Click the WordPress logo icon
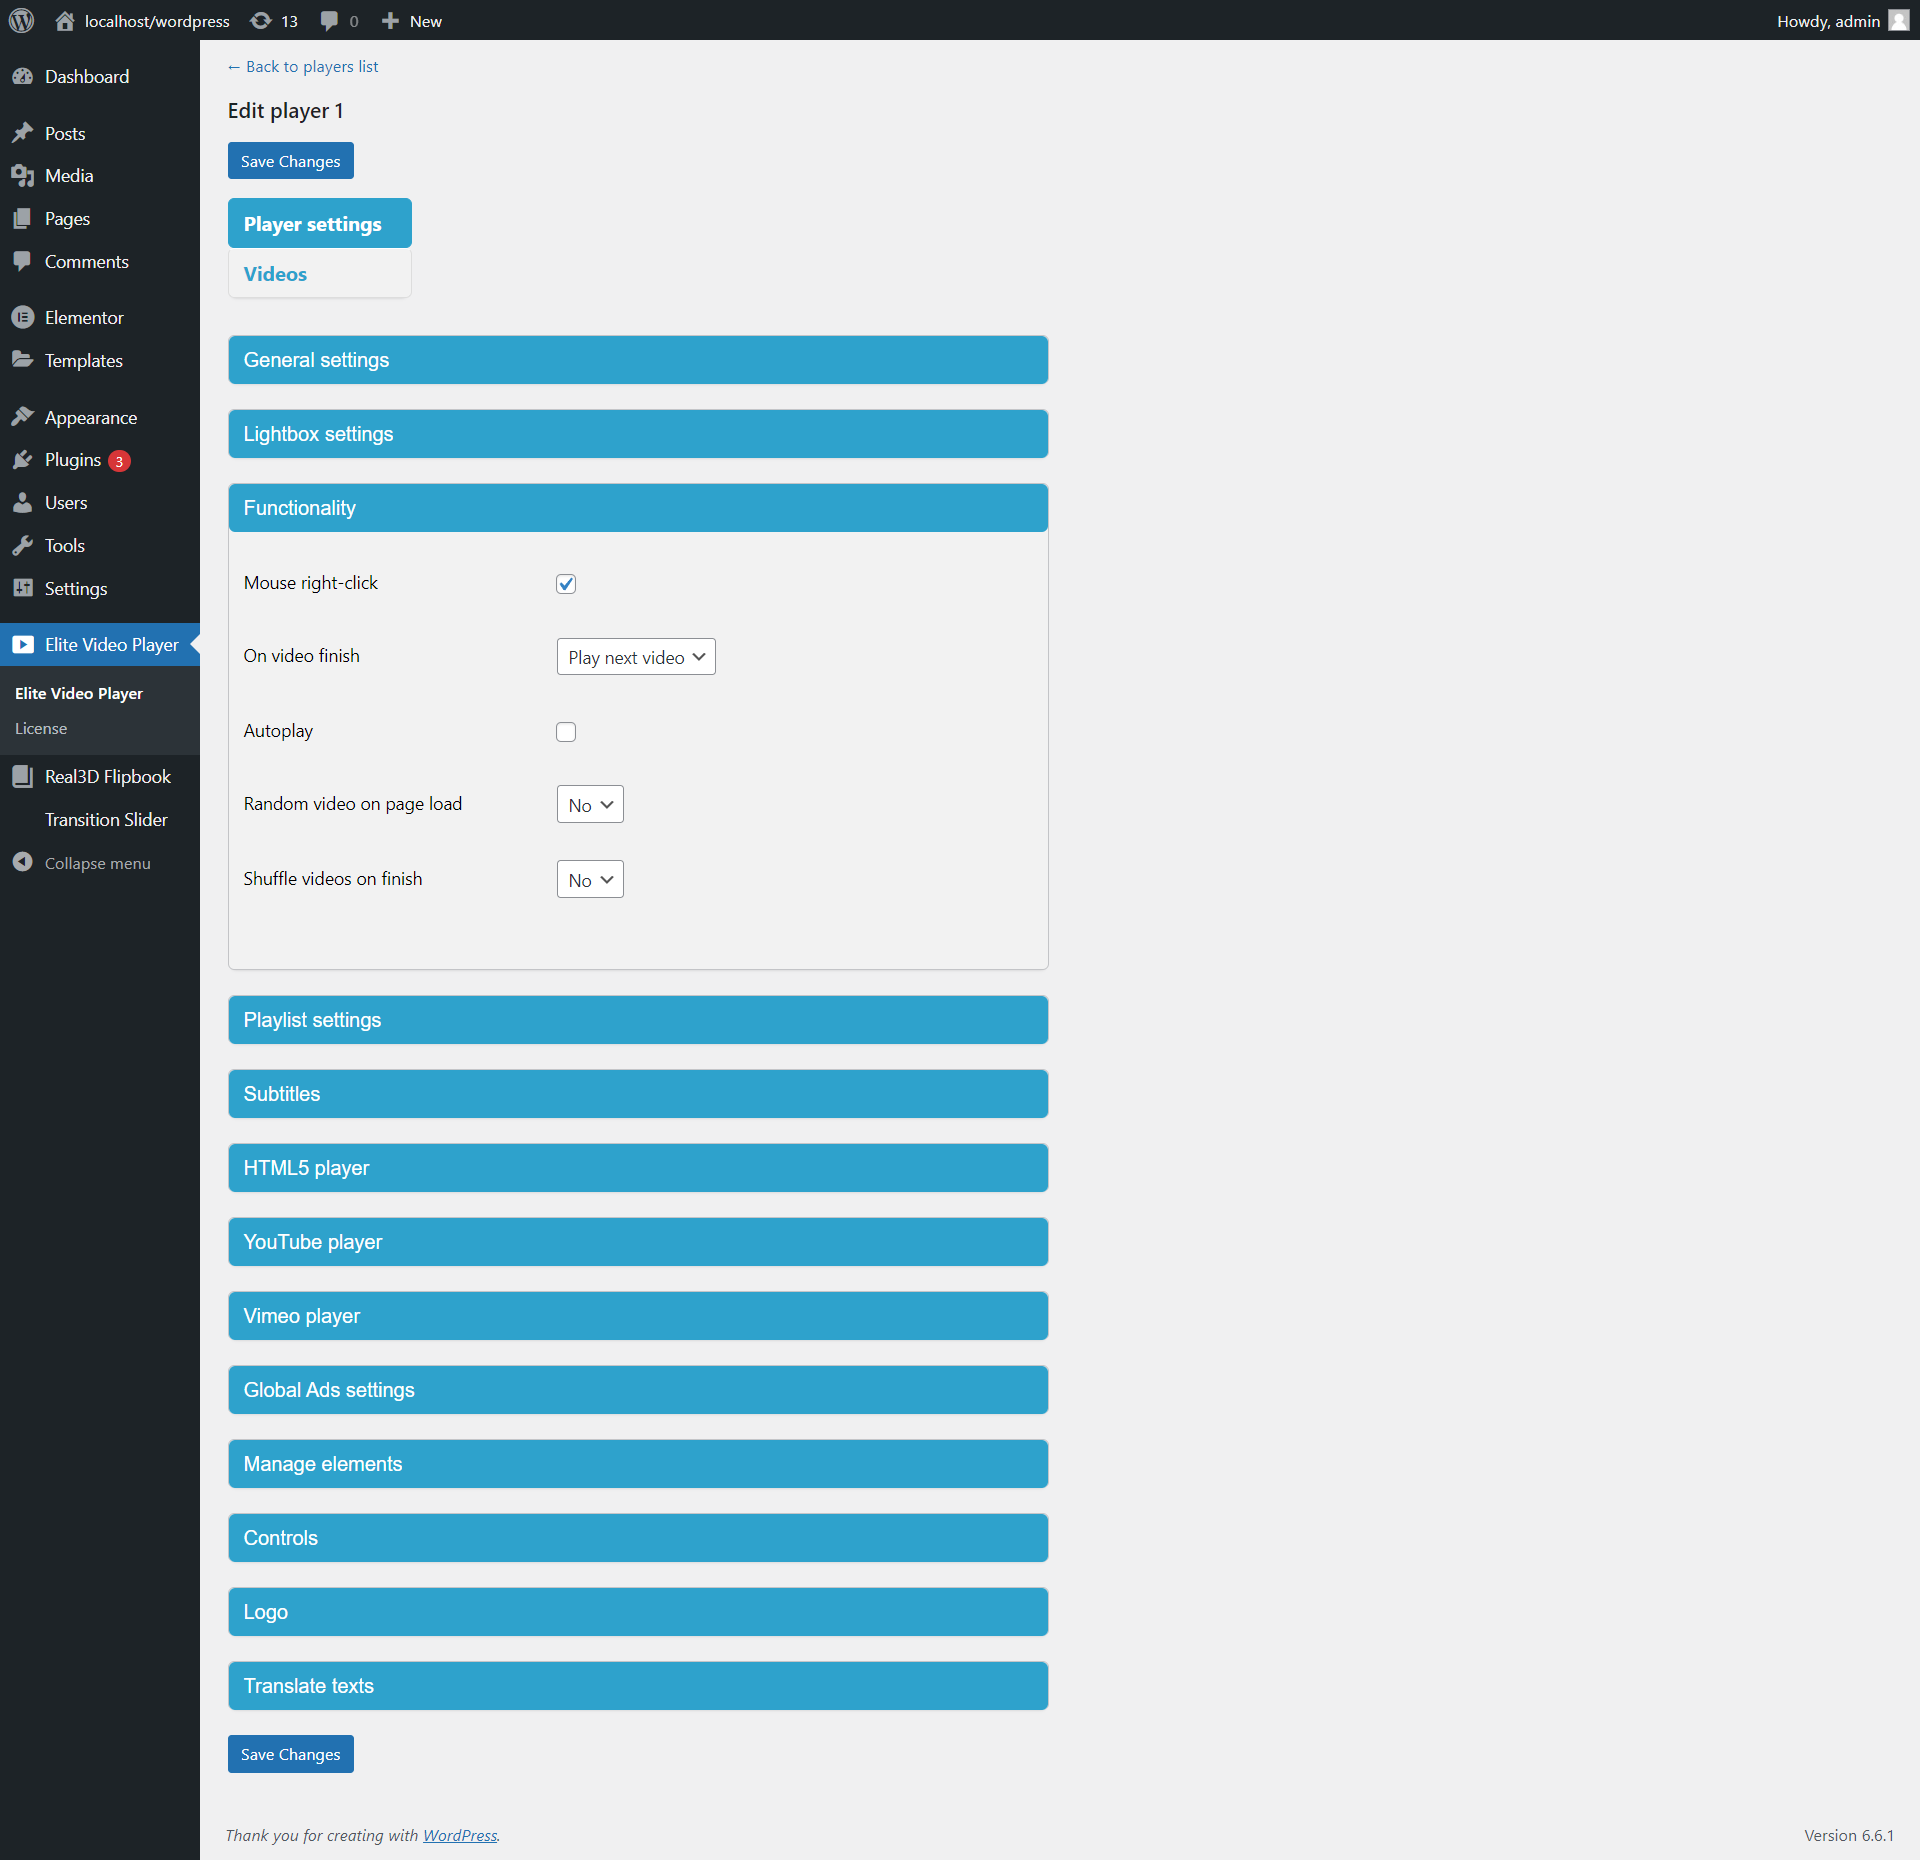Viewport: 1920px width, 1860px height. [22, 21]
